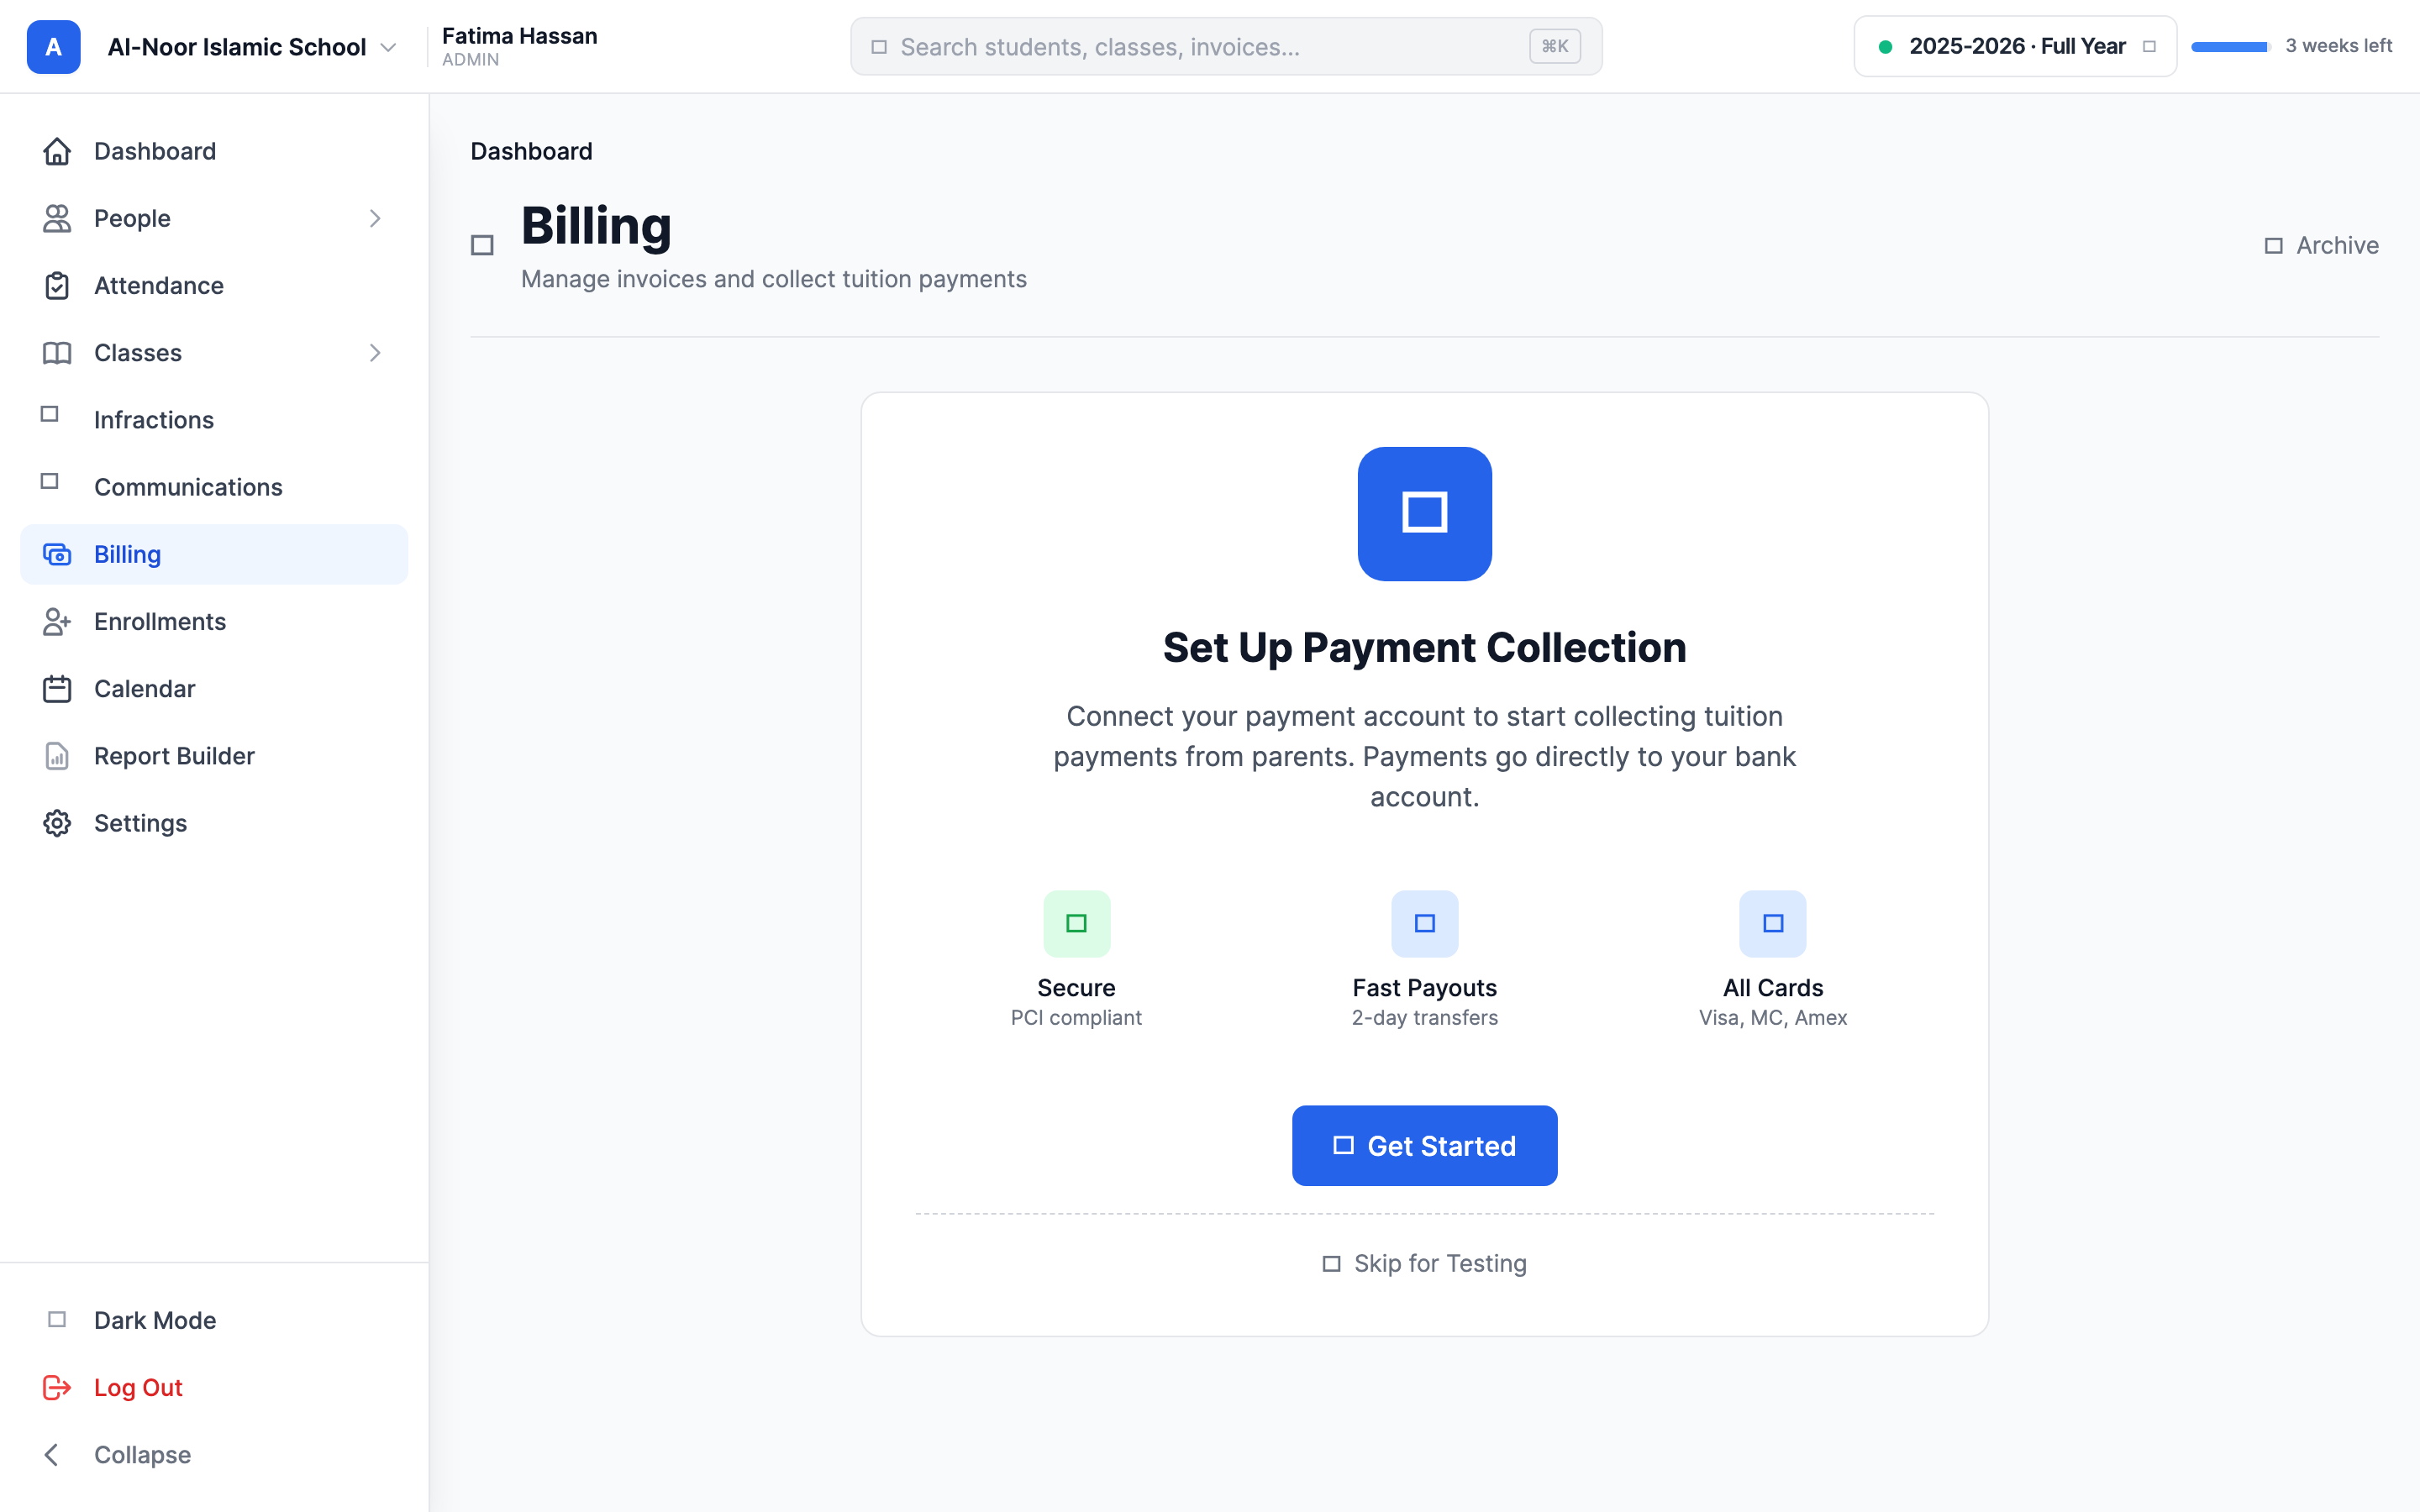Select Report Builder in the sidebar
Screen dimensions: 2420x1512
[214, 756]
